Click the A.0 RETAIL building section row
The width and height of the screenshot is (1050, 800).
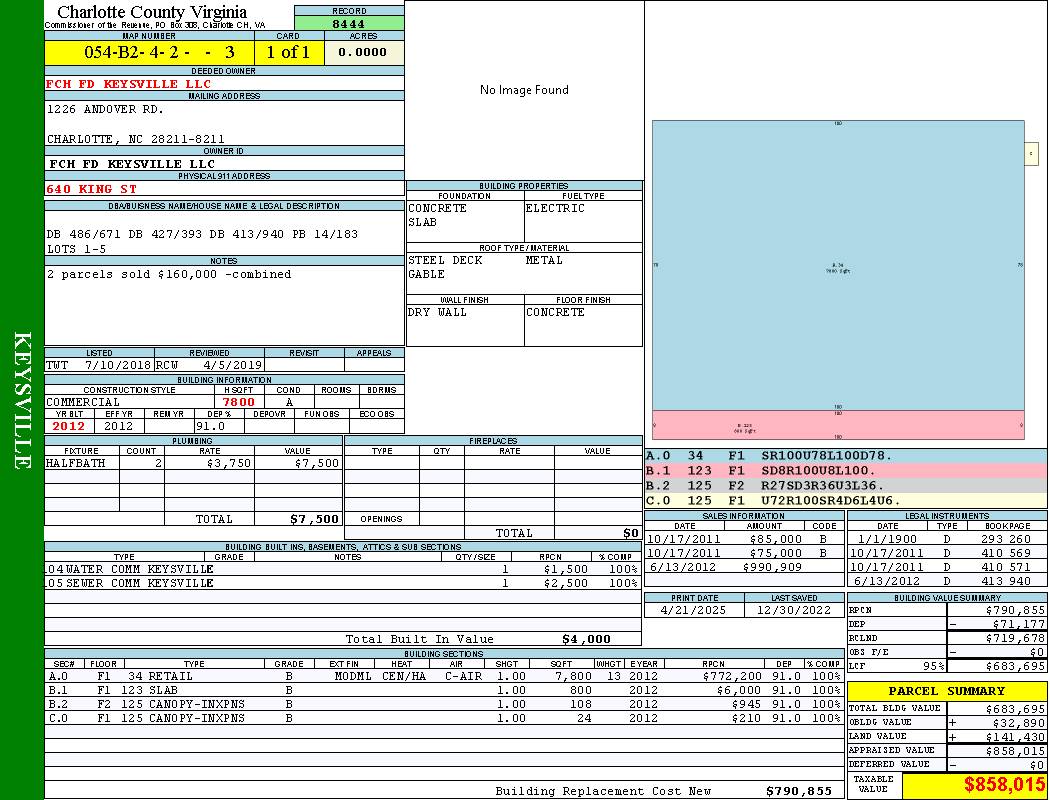click(x=444, y=676)
